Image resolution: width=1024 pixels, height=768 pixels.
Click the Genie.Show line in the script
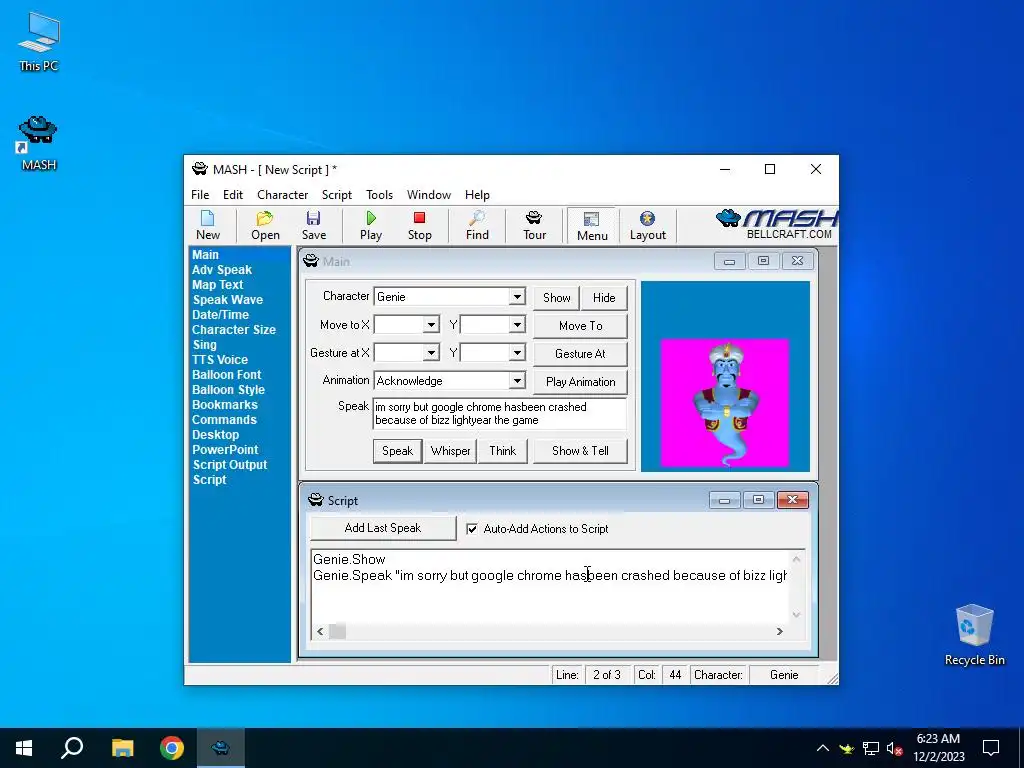coord(349,559)
